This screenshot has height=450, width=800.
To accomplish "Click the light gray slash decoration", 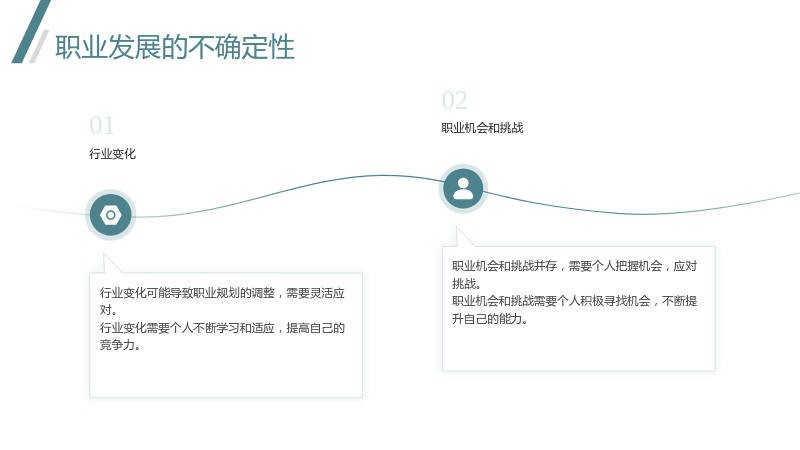I will (39, 46).
